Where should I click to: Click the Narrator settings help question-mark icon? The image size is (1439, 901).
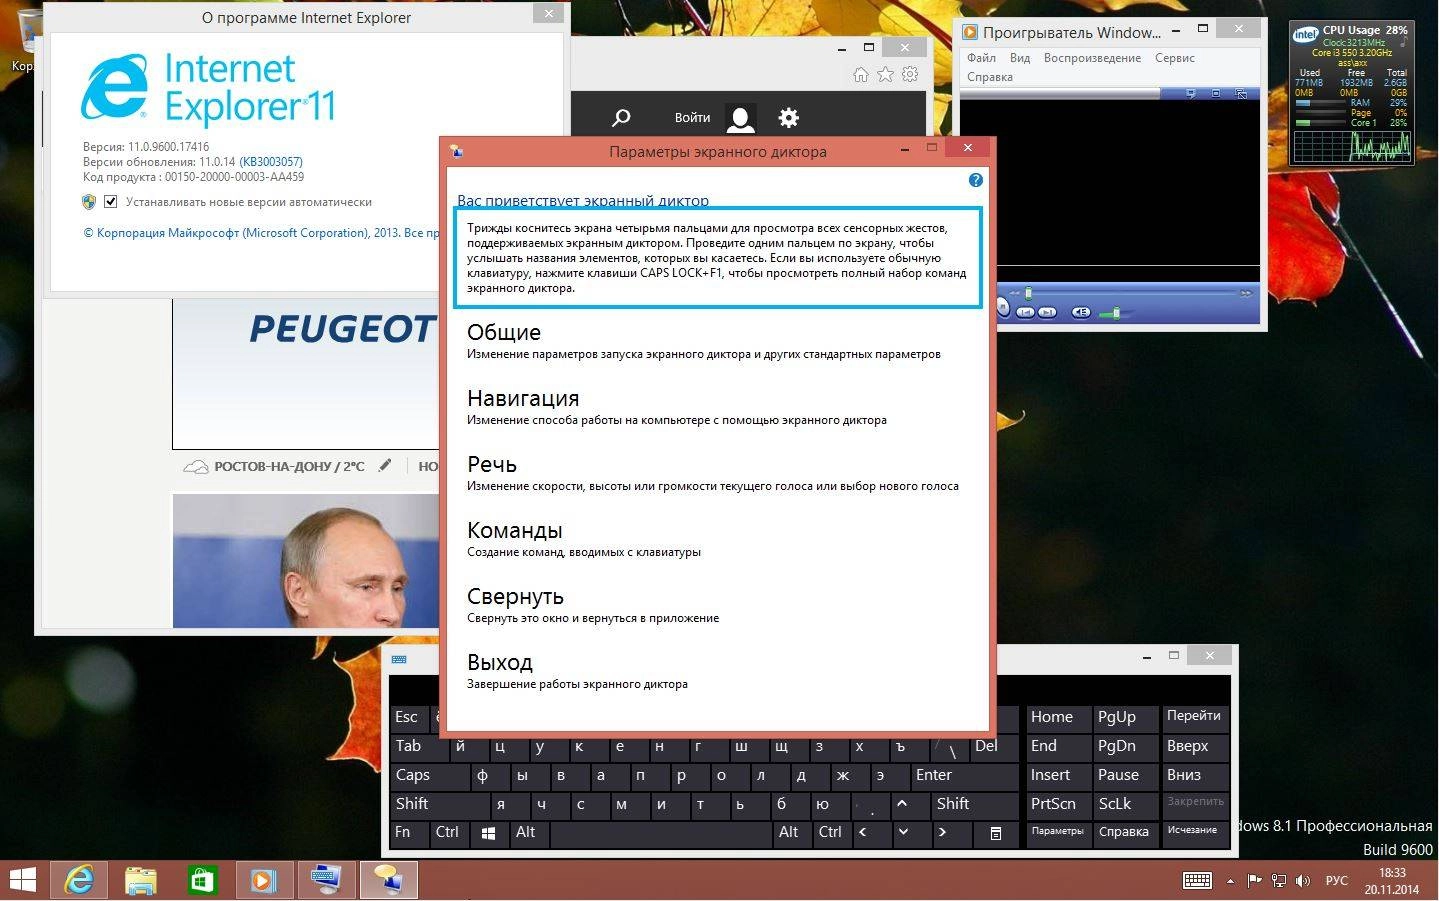(975, 180)
